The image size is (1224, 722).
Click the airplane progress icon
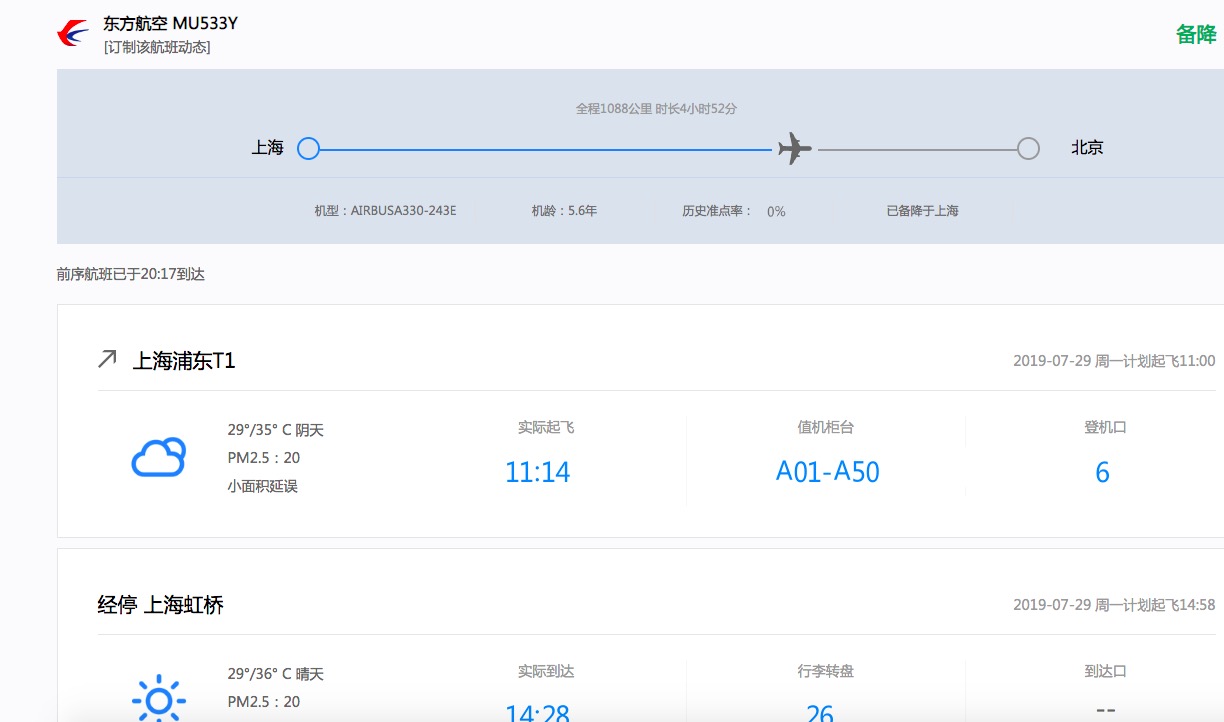pyautogui.click(x=795, y=148)
